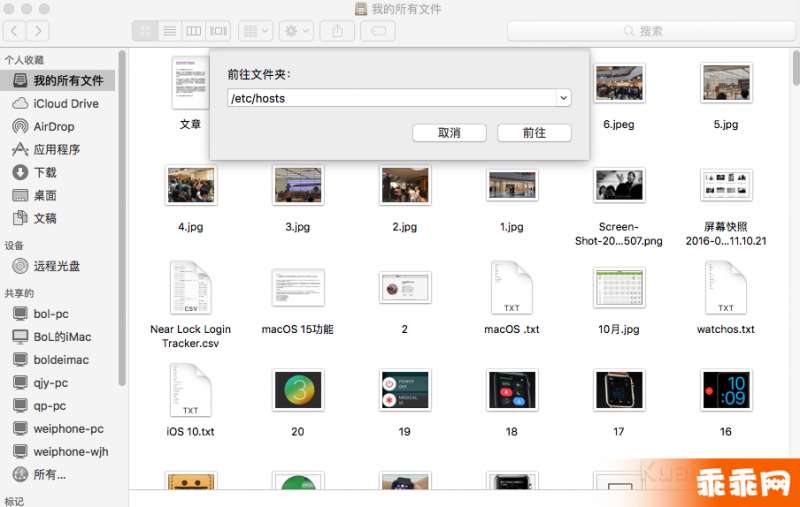Click the sidebar vertical scrollbar
The image size is (800, 507).
(x=122, y=218)
